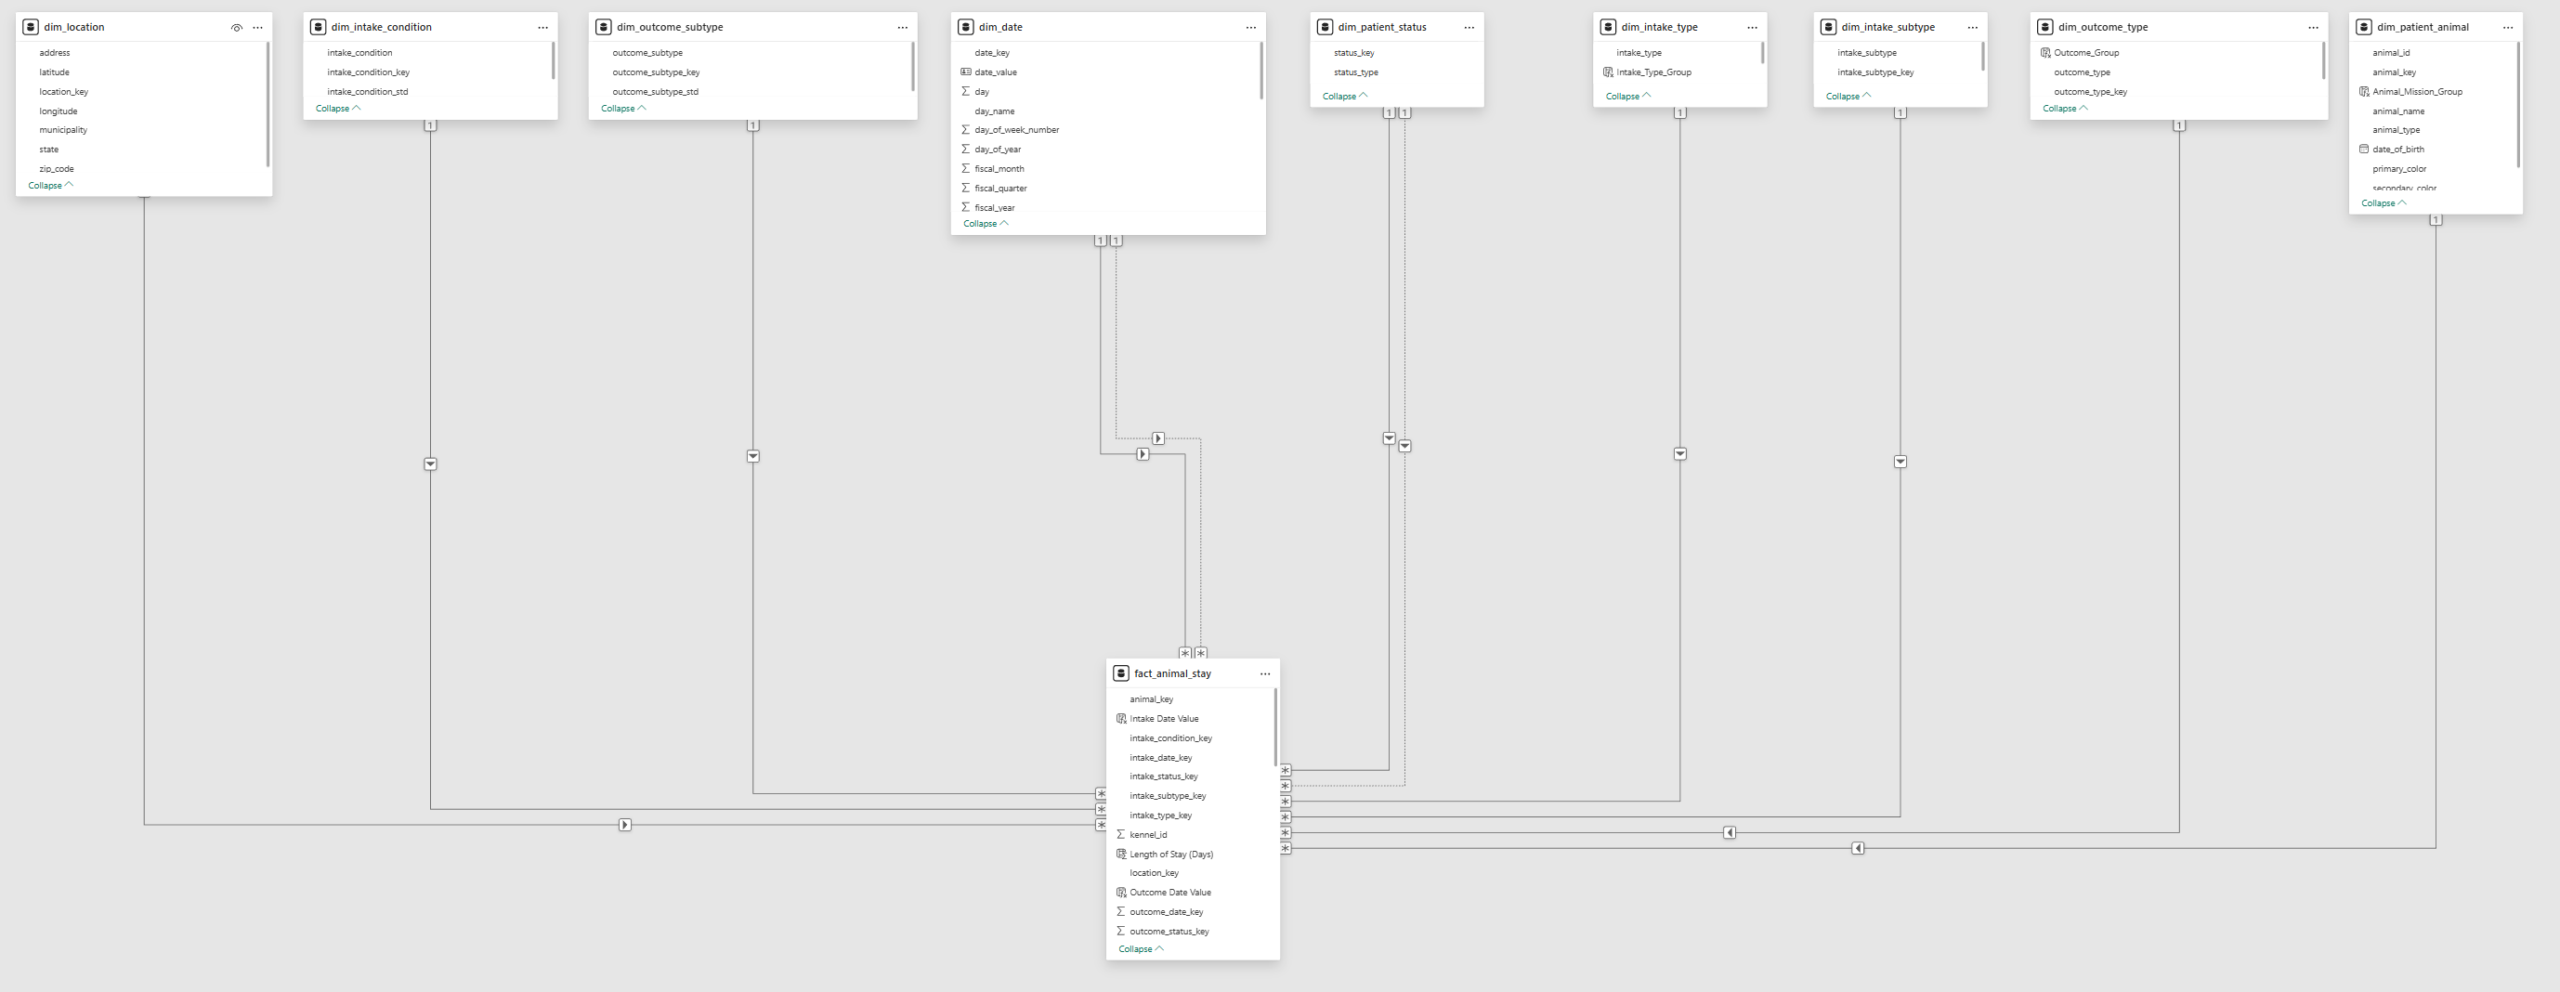Toggle visibility eye icon on dim_location table
Image resolution: width=2560 pixels, height=992 pixels.
click(236, 28)
